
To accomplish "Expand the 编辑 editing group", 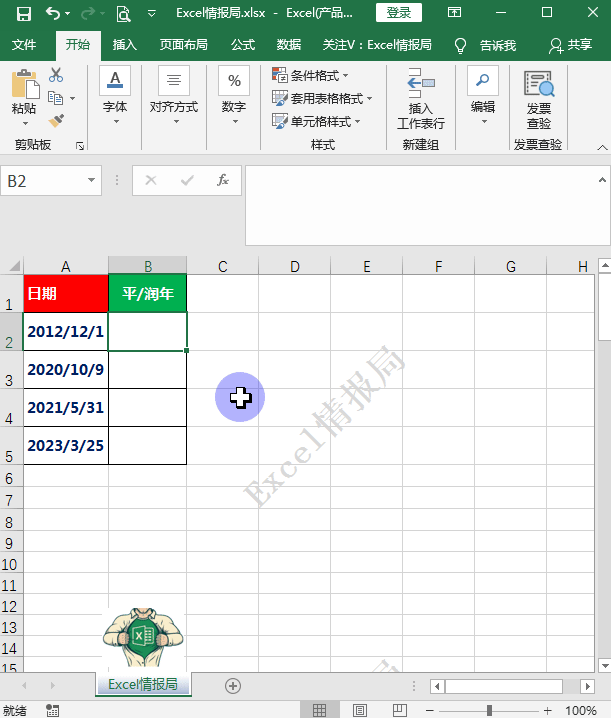I will coord(483,95).
